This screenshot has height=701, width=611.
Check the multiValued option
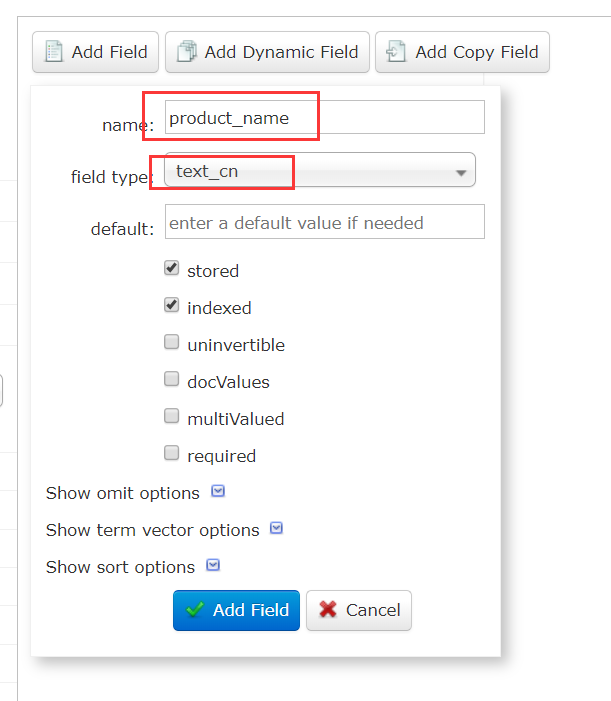click(x=171, y=416)
